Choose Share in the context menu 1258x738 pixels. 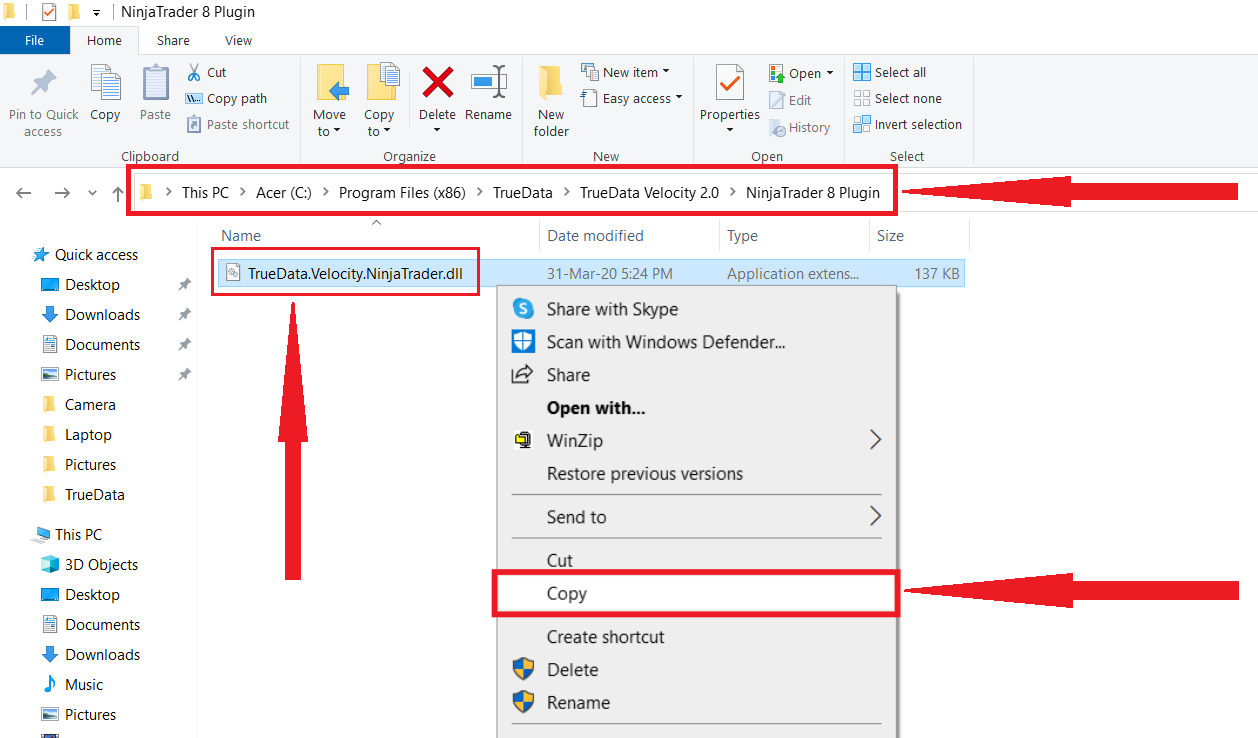tap(697, 375)
